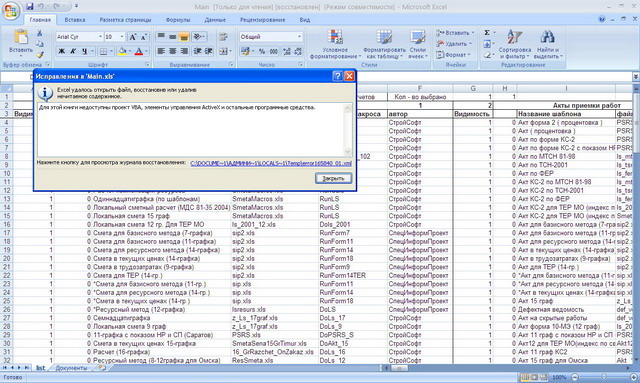The height and width of the screenshot is (383, 640).
Task: Open Find & Select (Найти и выделить)
Action: [x=548, y=44]
